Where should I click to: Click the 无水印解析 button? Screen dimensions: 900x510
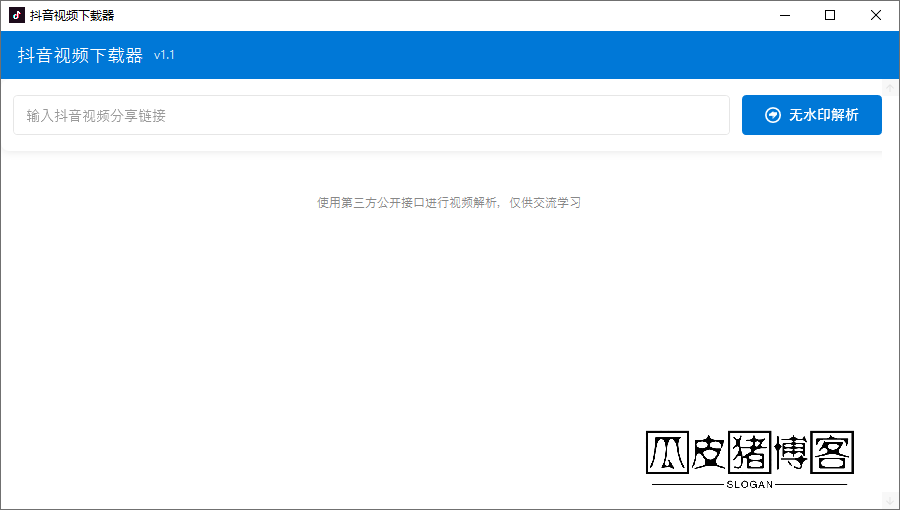point(812,115)
